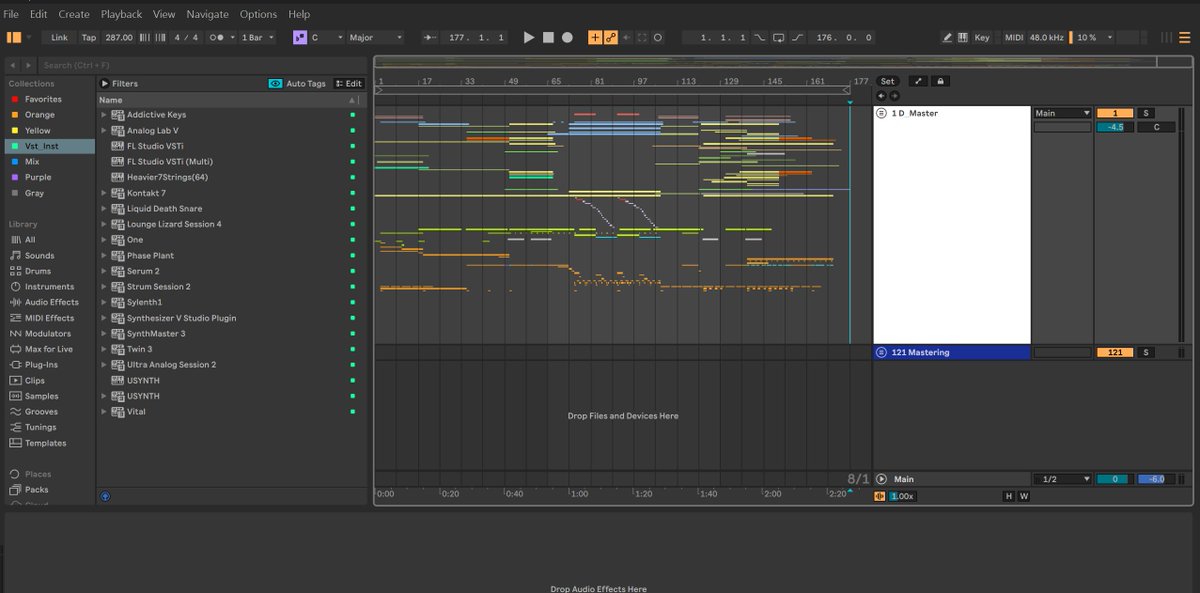The image size is (1200, 593).
Task: Open the File menu
Action: 11,14
